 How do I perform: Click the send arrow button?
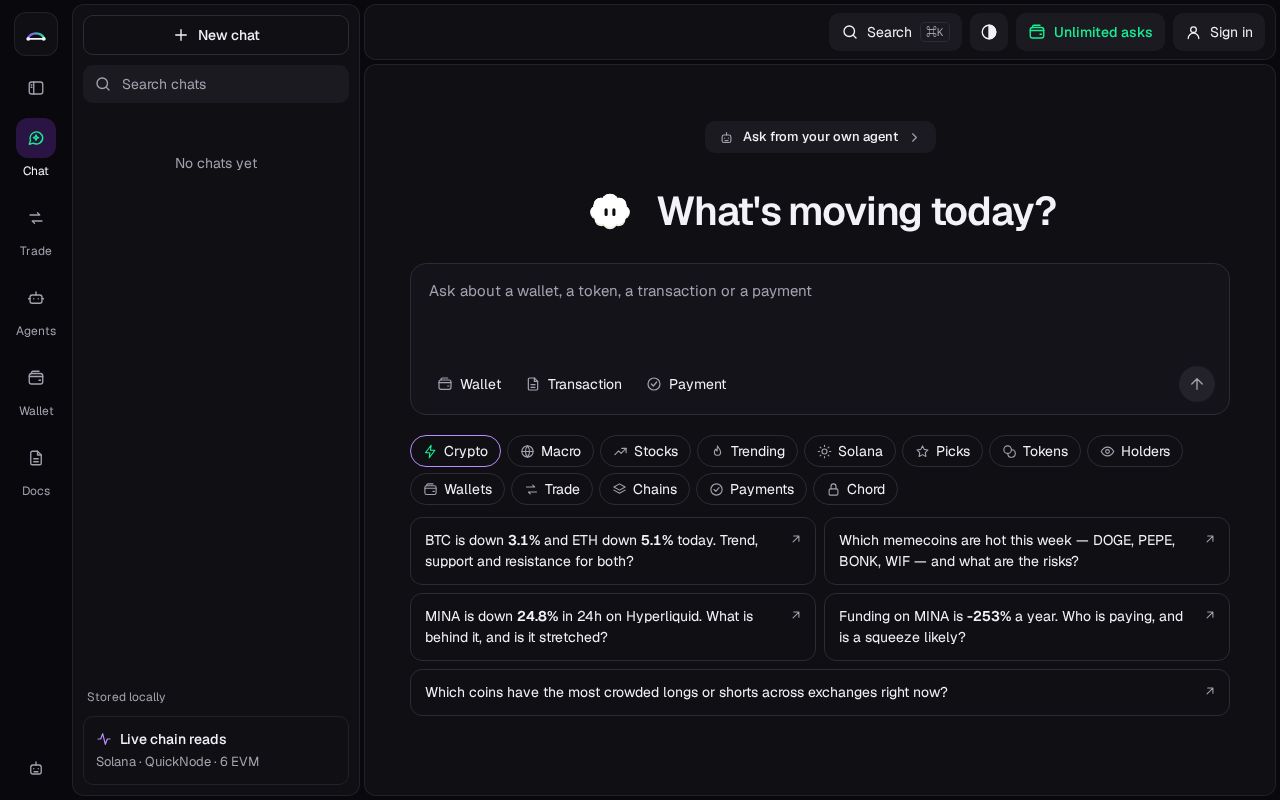(x=1197, y=384)
